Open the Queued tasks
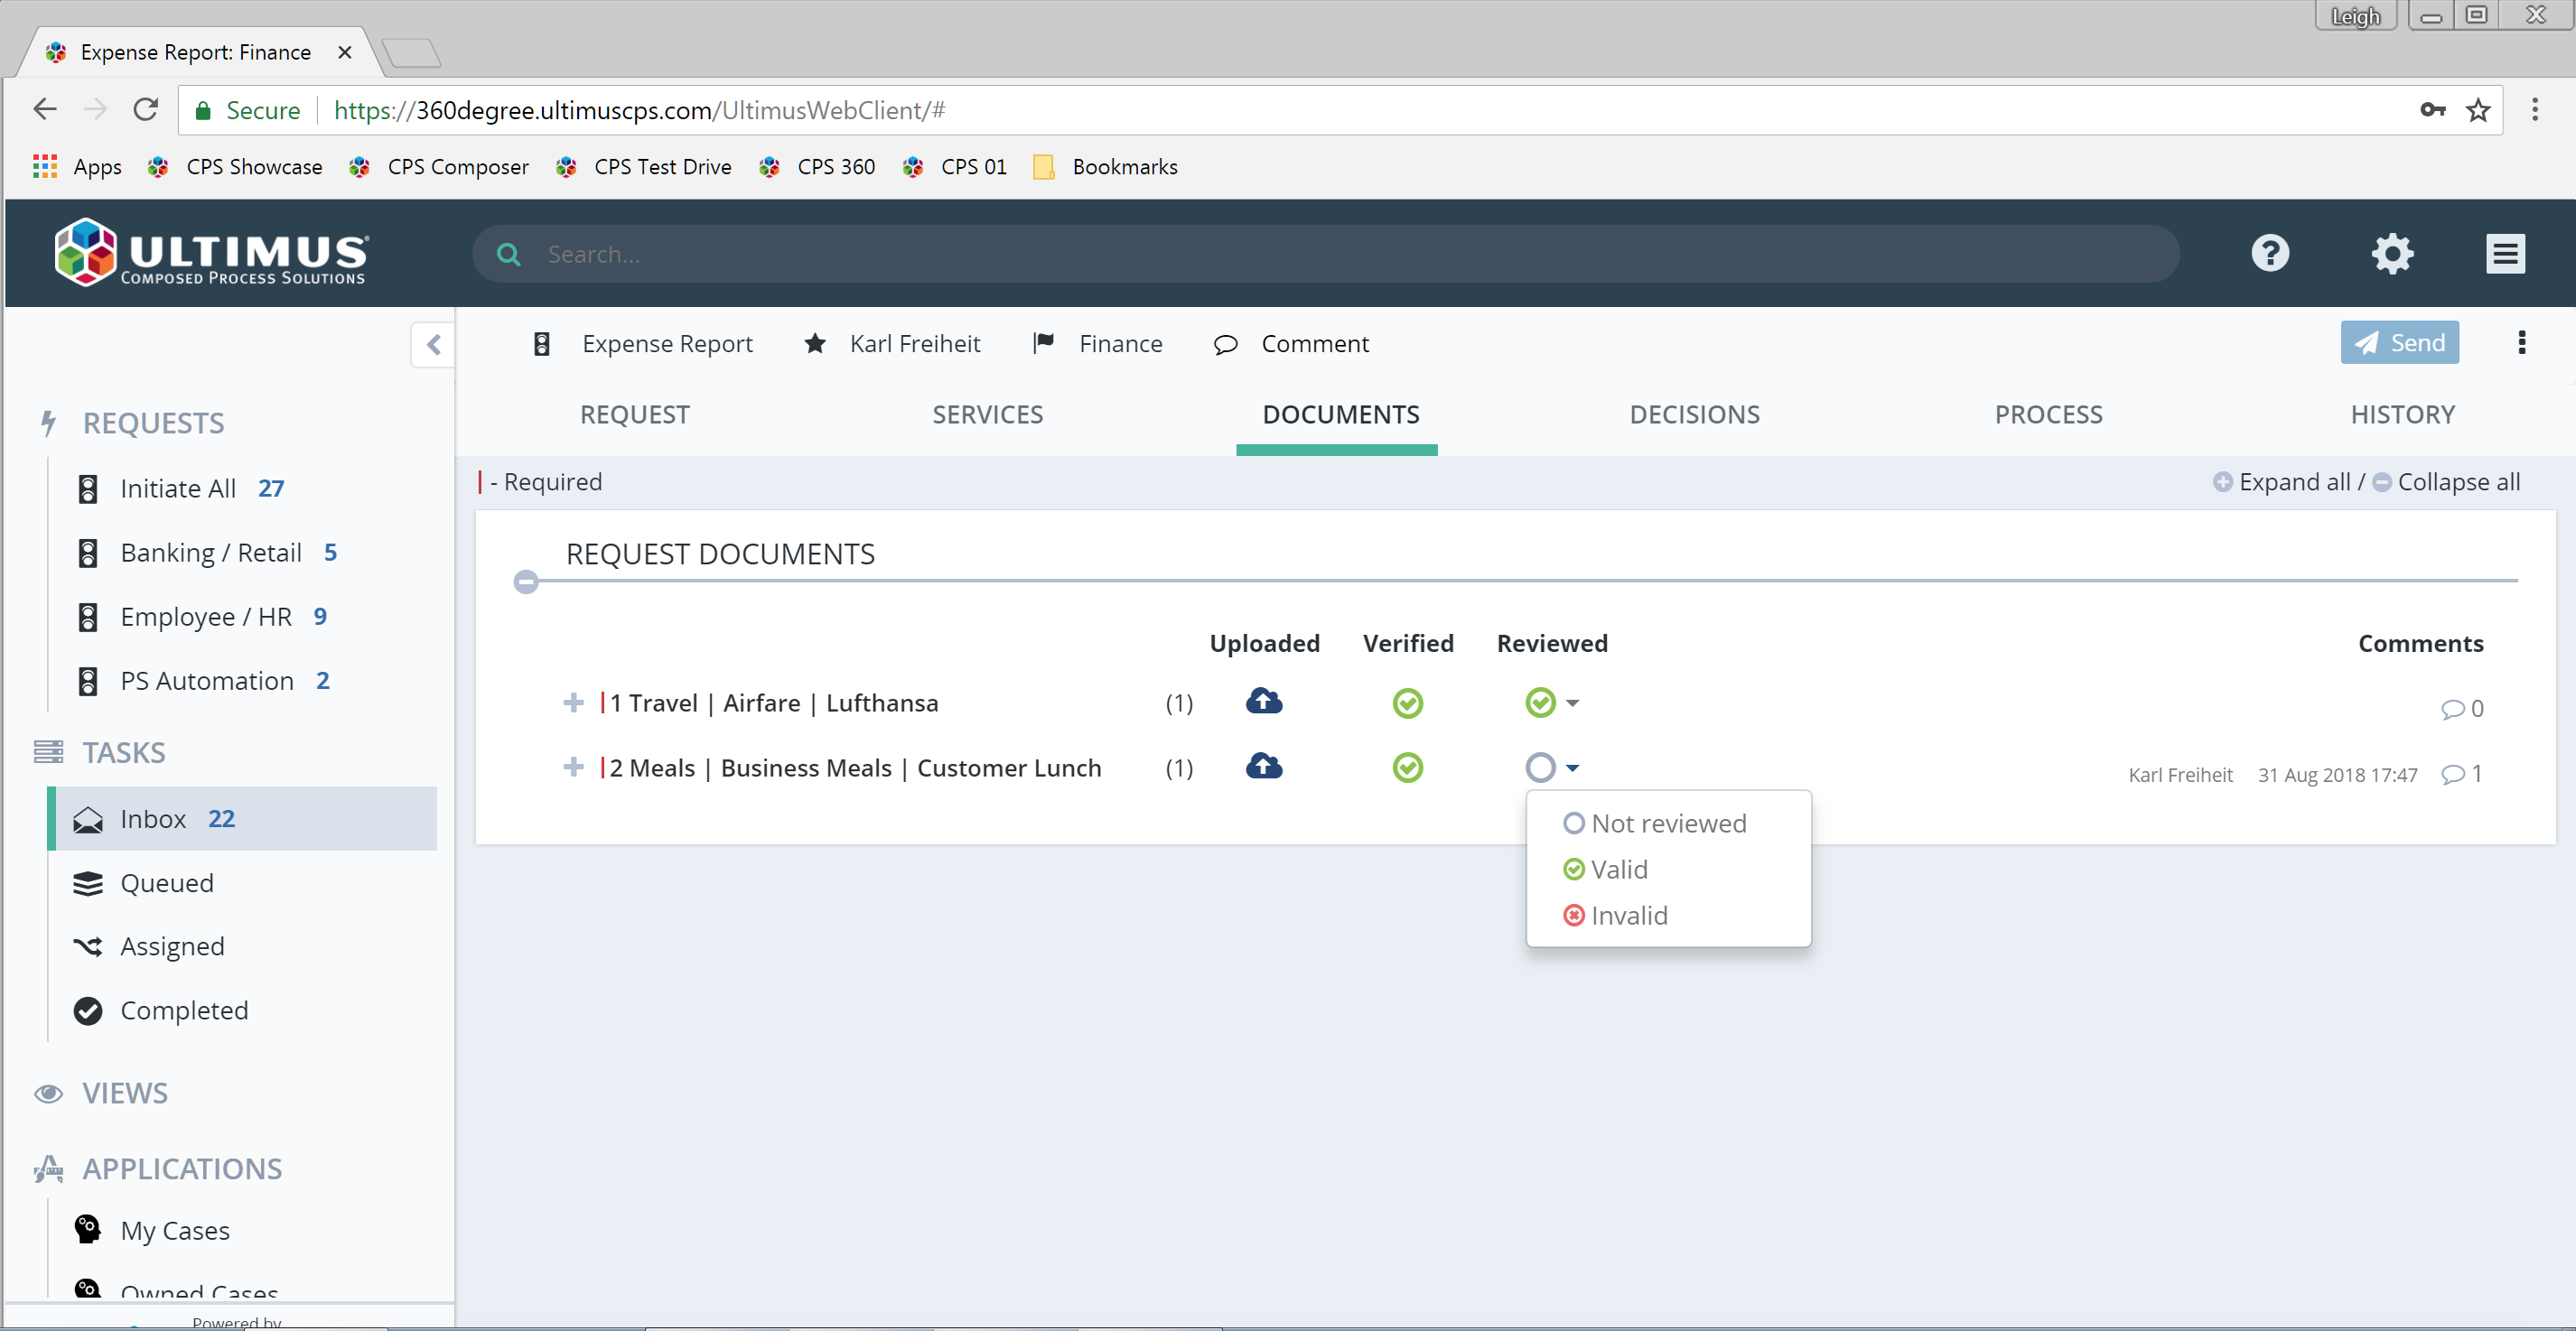Viewport: 2576px width, 1331px height. click(166, 883)
